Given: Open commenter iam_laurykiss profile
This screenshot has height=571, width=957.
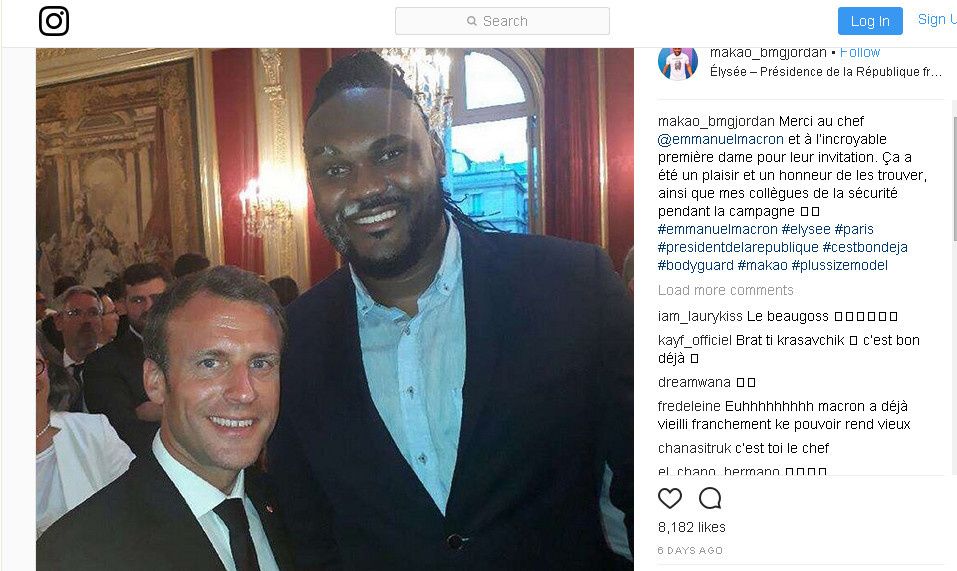Looking at the screenshot, I should (700, 316).
